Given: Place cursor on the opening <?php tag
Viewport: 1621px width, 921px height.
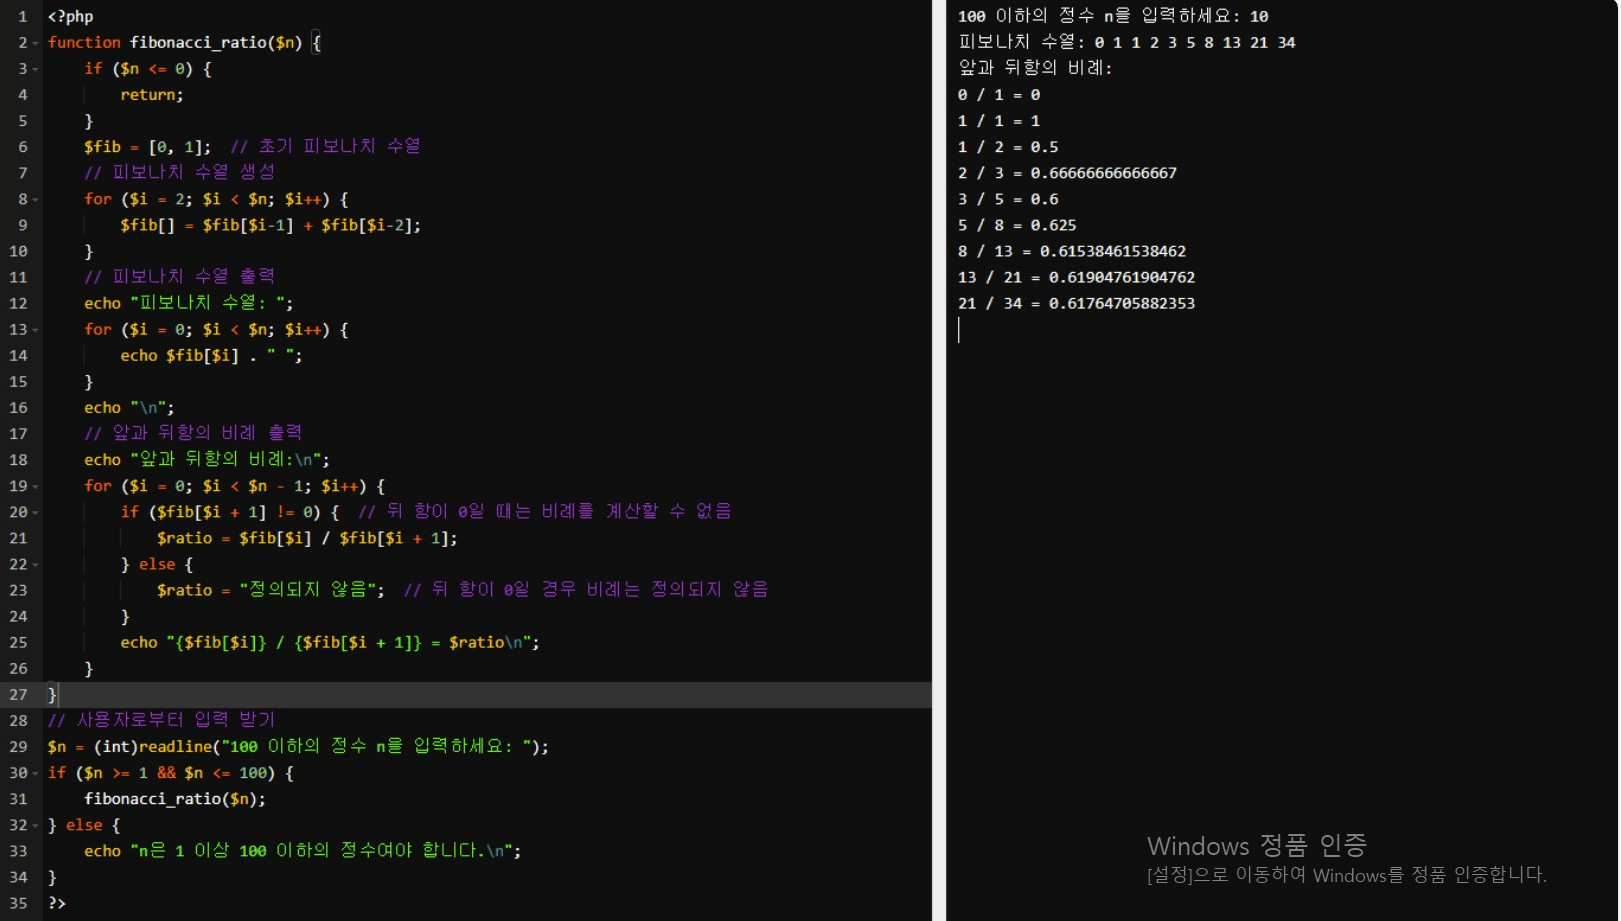Looking at the screenshot, I should (70, 17).
